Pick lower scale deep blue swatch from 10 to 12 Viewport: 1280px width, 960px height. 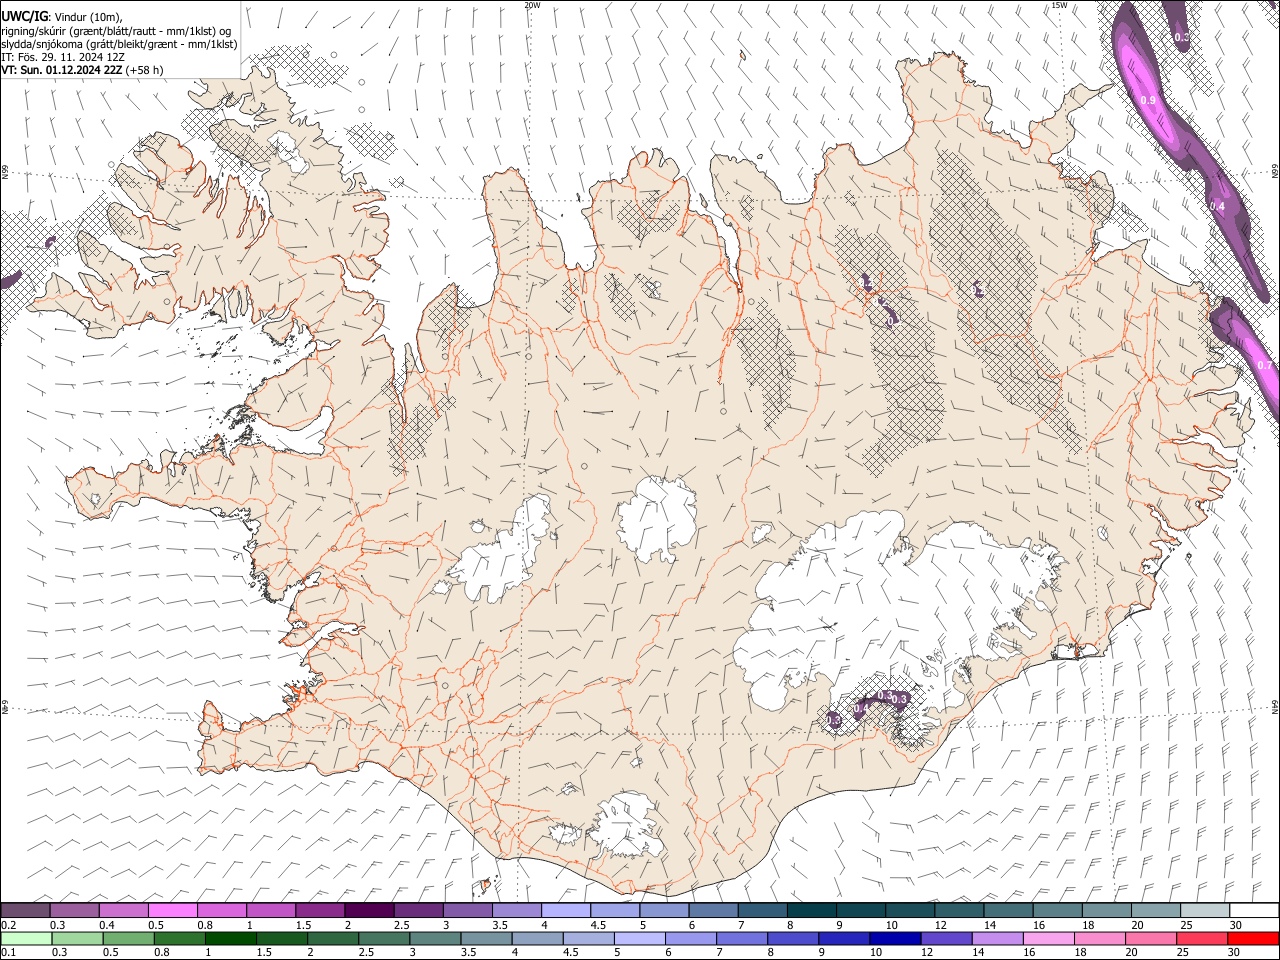tap(894, 938)
